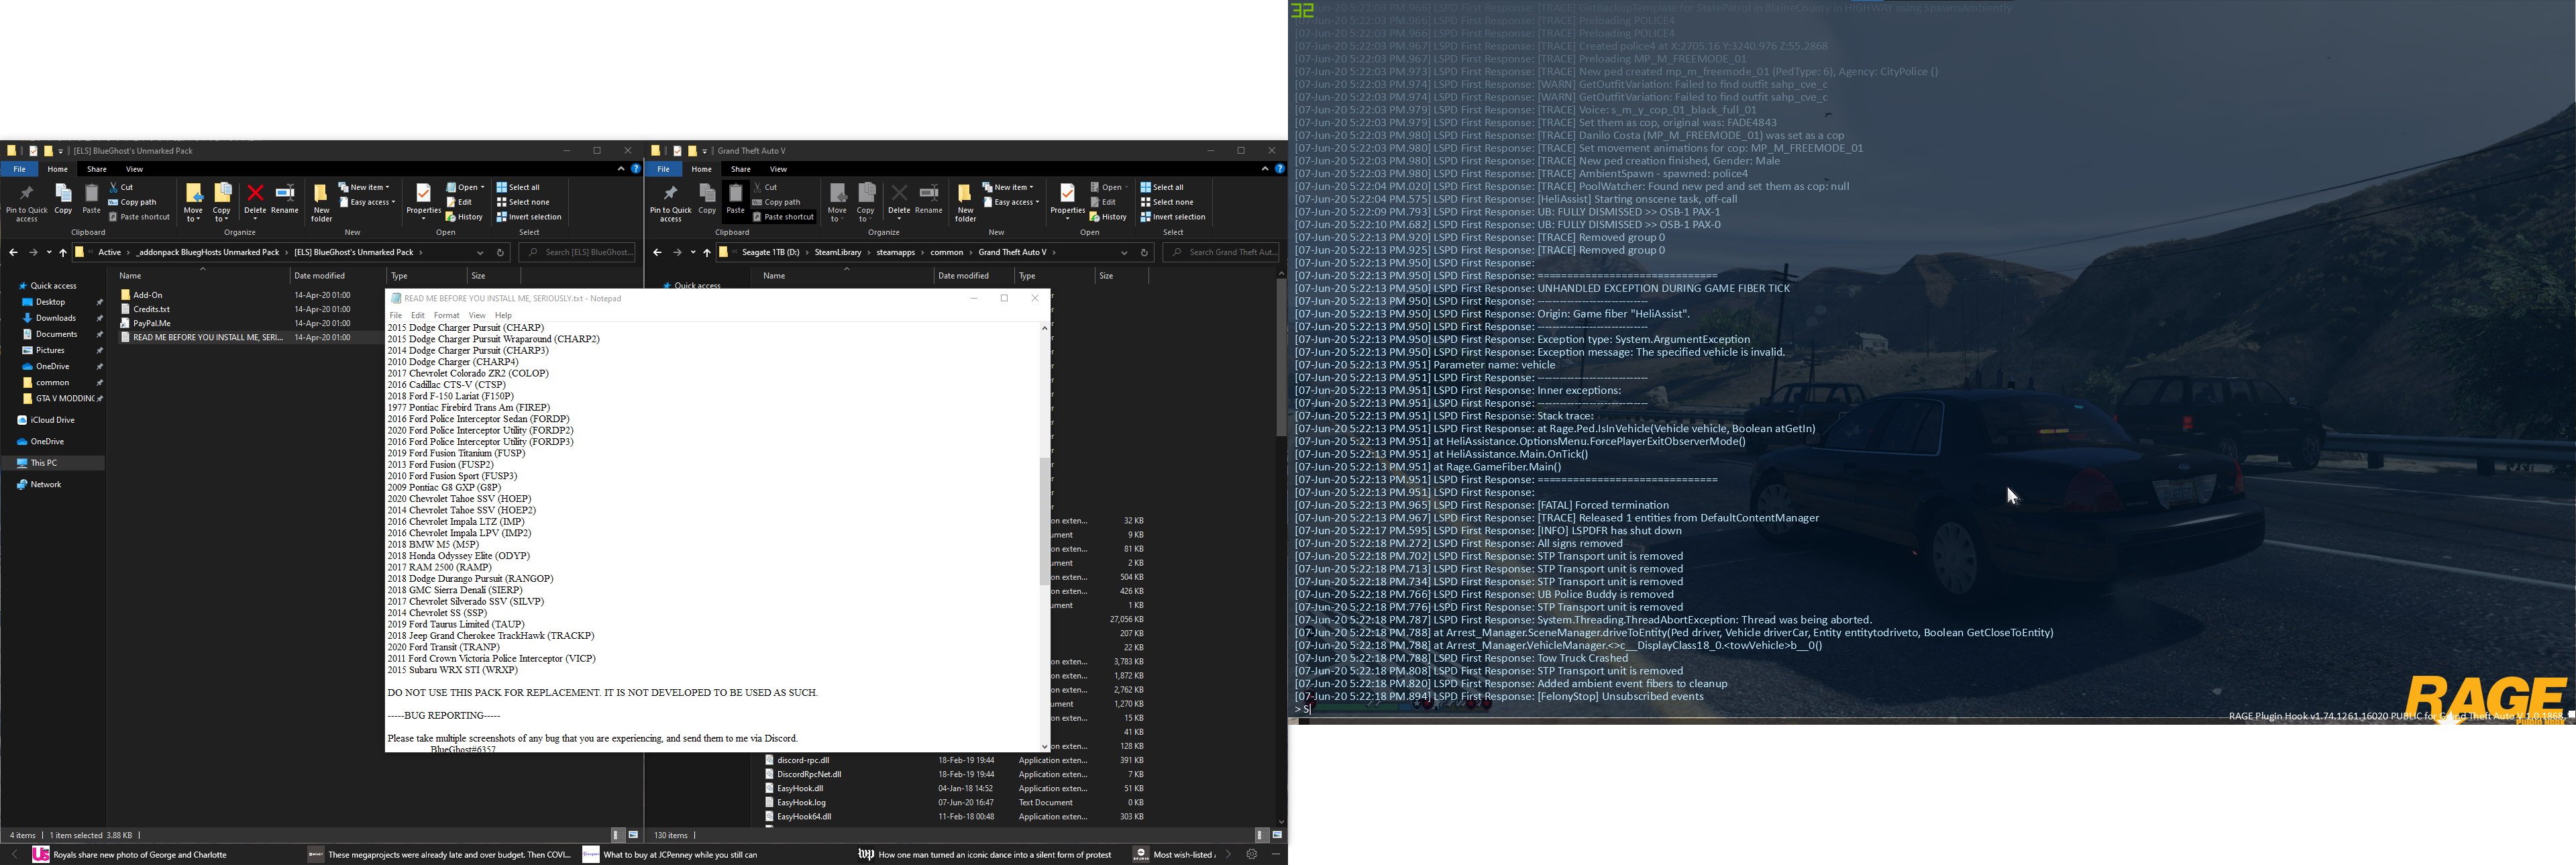
Task: Click refresh icon beside BlueGhost's Unmarked Pack address bar
Action: 501,253
